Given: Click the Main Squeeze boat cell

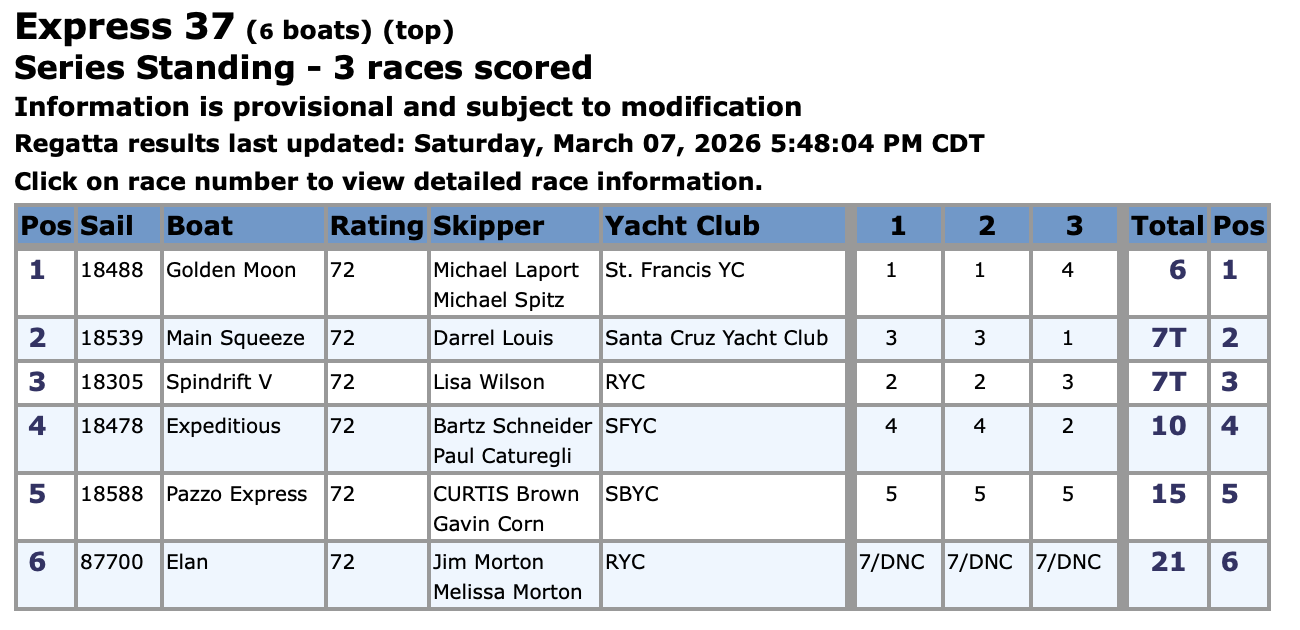Looking at the screenshot, I should click(x=235, y=338).
